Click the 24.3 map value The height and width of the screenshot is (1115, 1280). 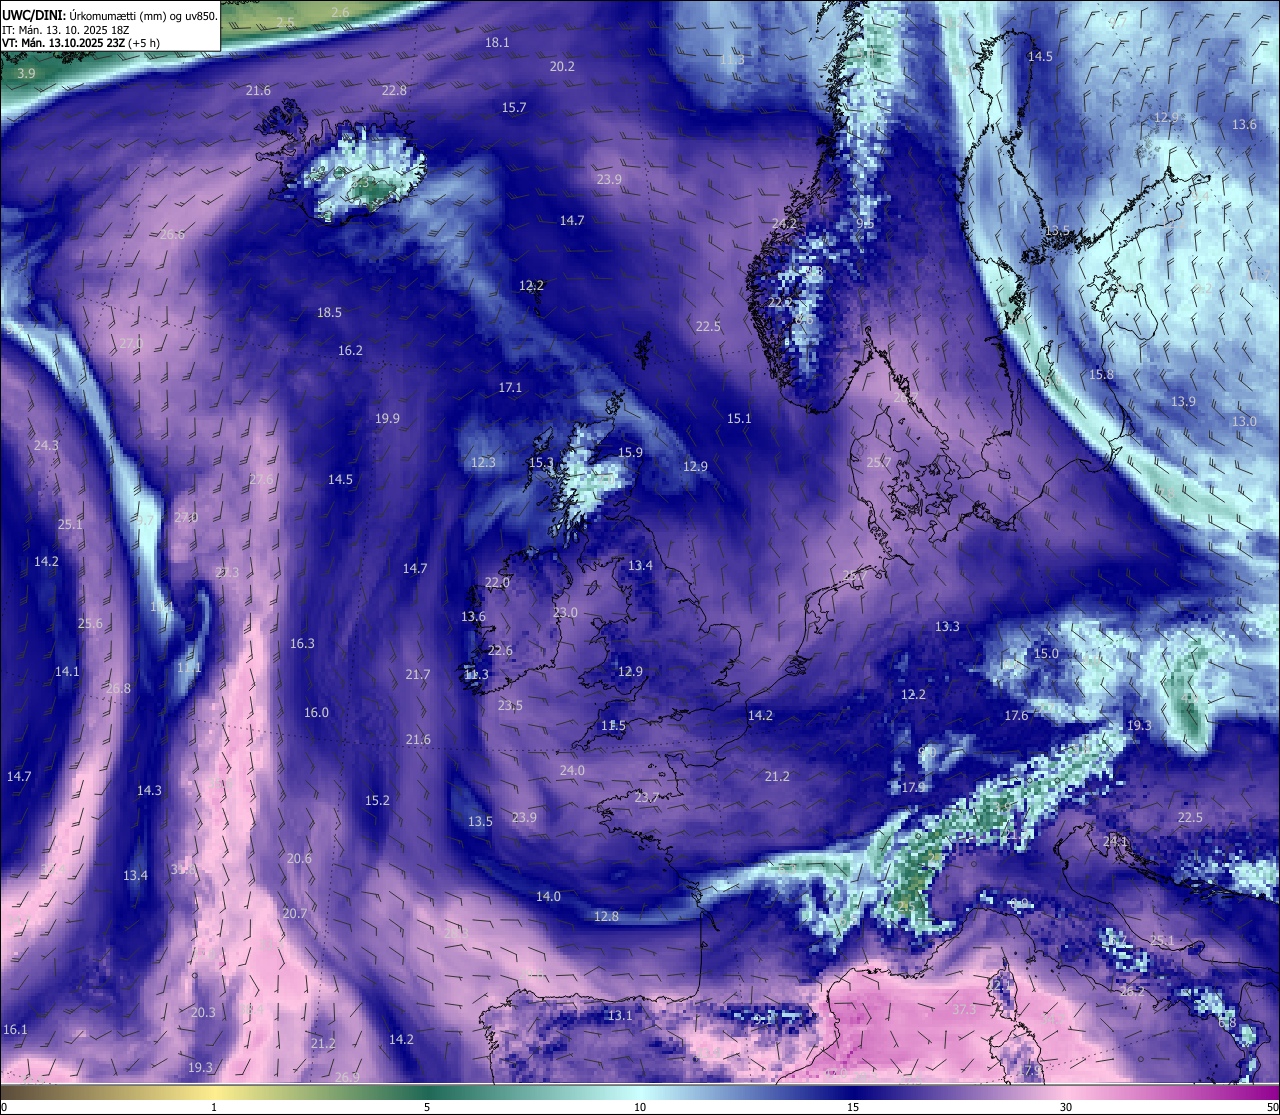coord(46,446)
